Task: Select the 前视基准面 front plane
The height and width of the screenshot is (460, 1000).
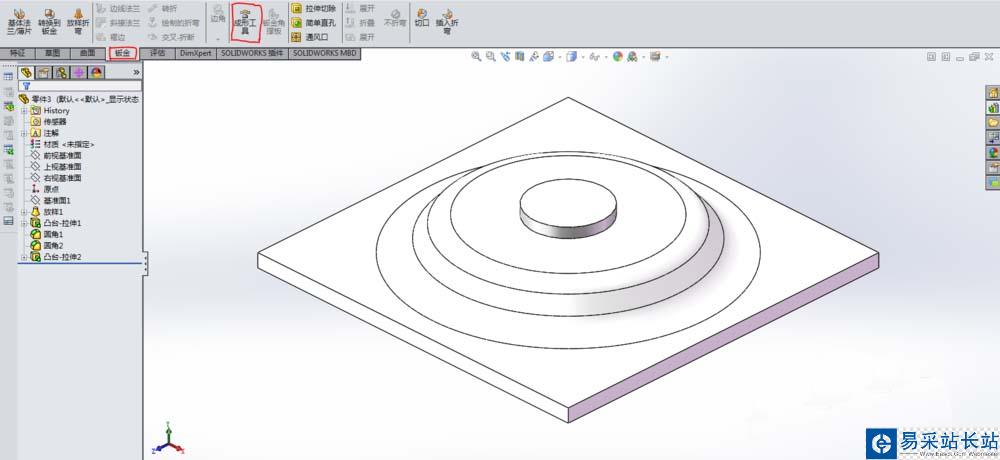Action: pos(55,155)
